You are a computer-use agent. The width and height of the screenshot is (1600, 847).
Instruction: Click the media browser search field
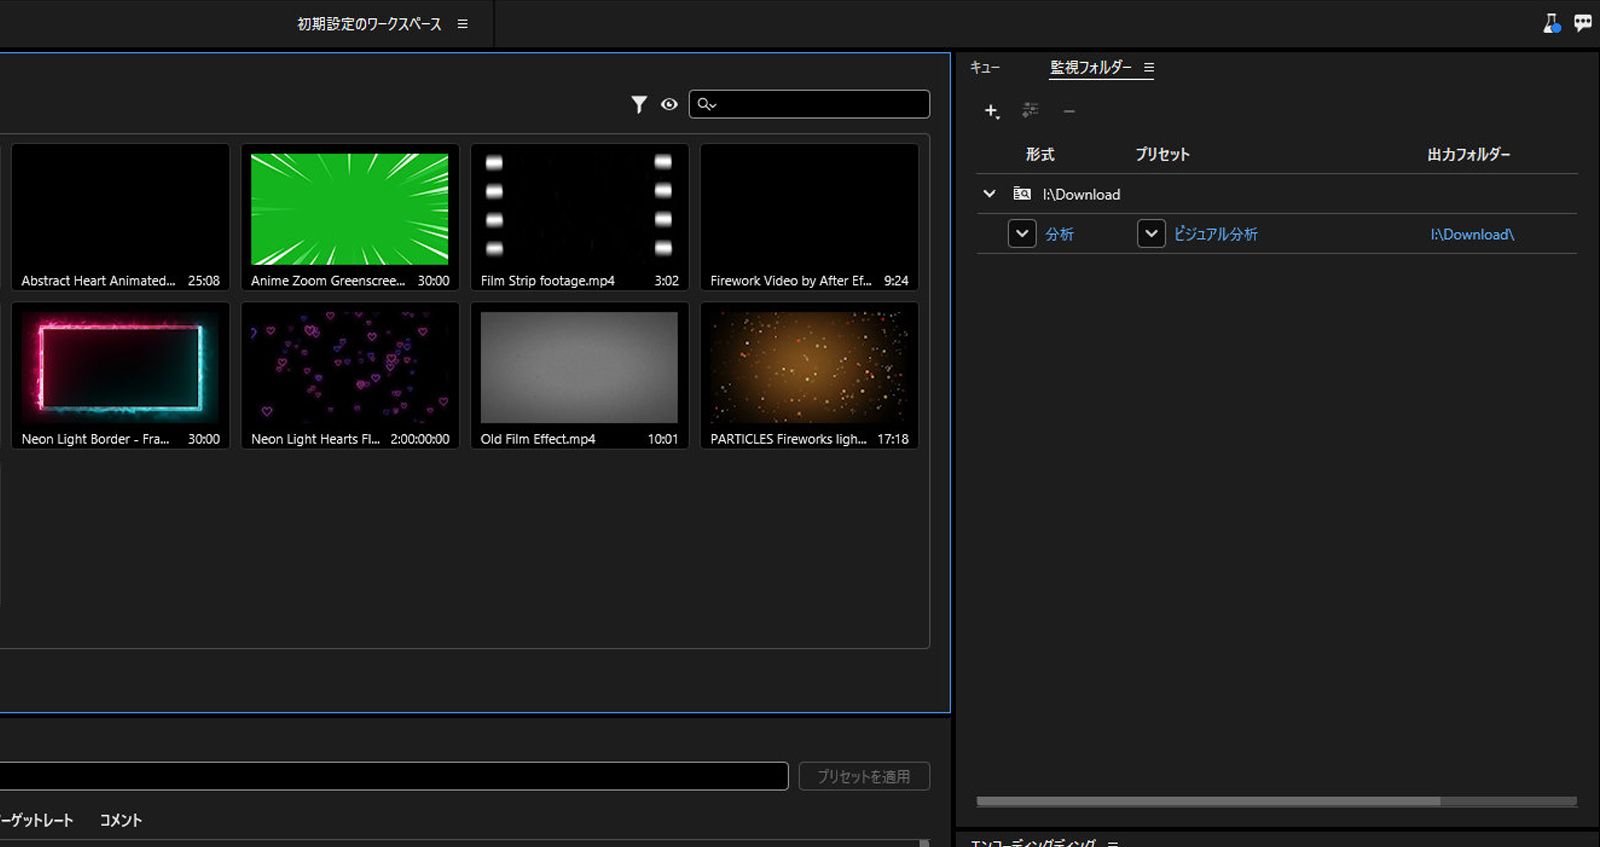coord(820,104)
